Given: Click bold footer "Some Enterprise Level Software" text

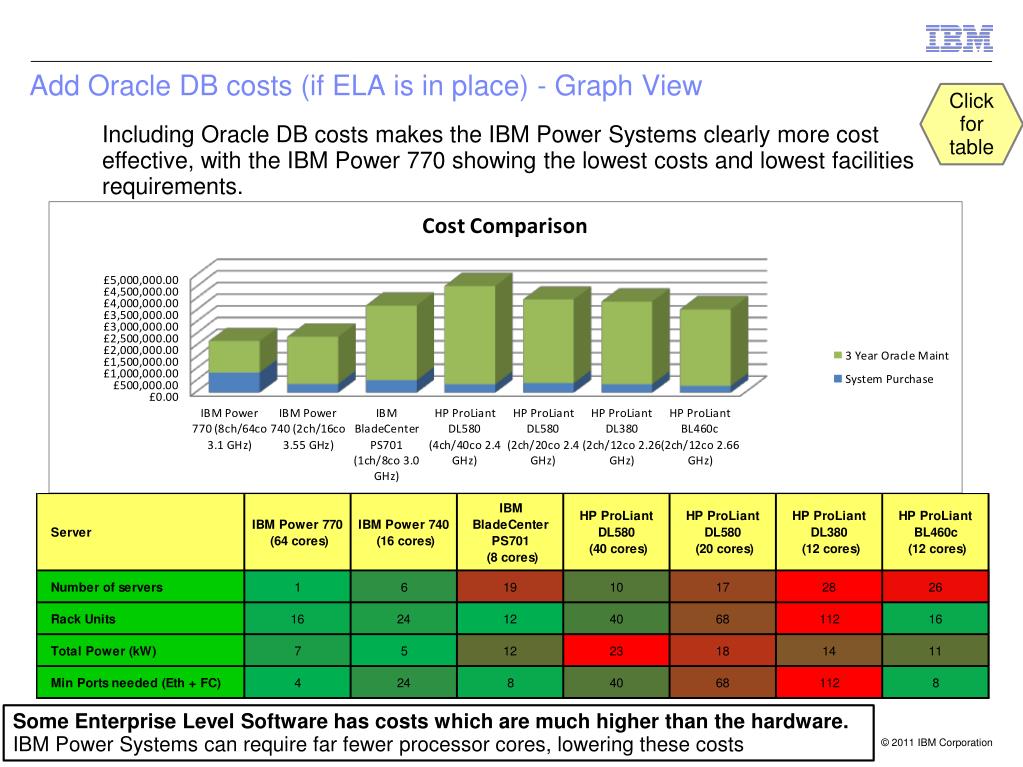Looking at the screenshot, I should 431,721.
